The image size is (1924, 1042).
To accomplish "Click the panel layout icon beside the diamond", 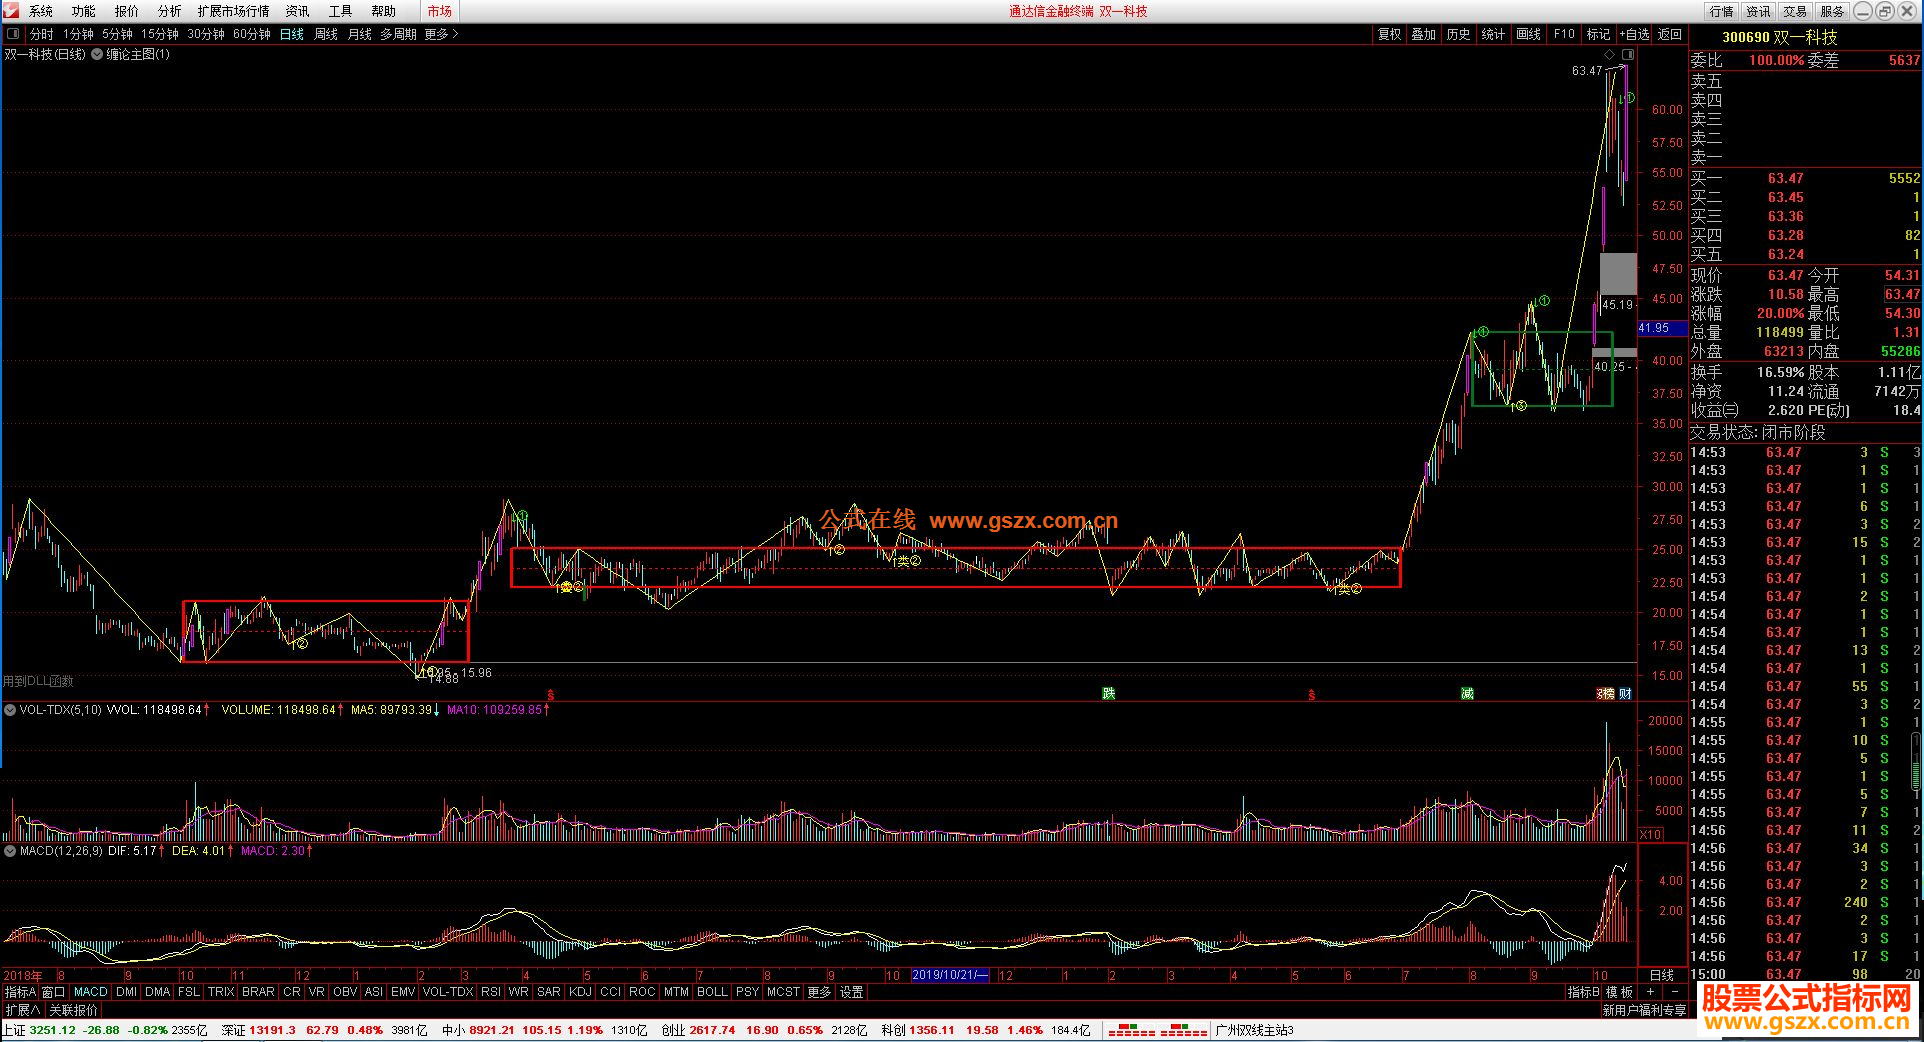I will coord(1628,54).
